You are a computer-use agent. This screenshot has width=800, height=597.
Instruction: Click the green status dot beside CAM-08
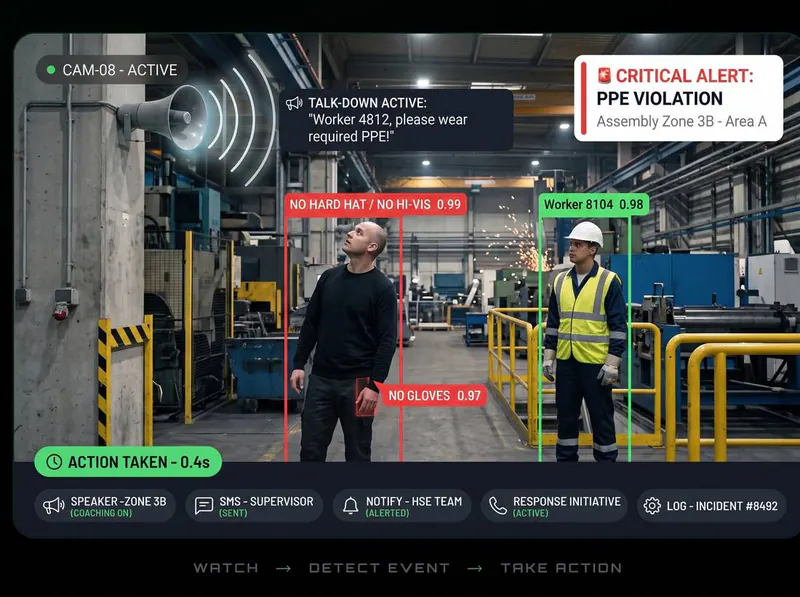pyautogui.click(x=51, y=70)
